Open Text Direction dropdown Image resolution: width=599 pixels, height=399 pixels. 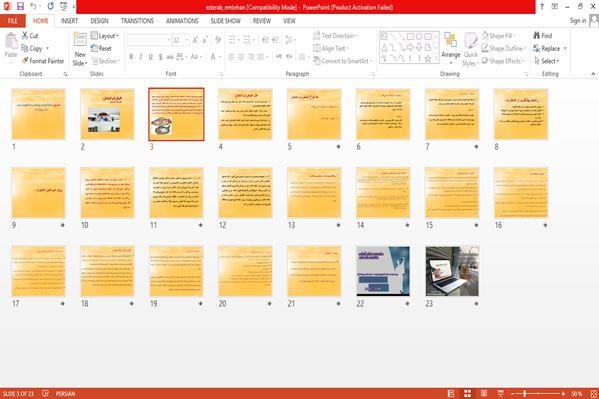(x=335, y=36)
